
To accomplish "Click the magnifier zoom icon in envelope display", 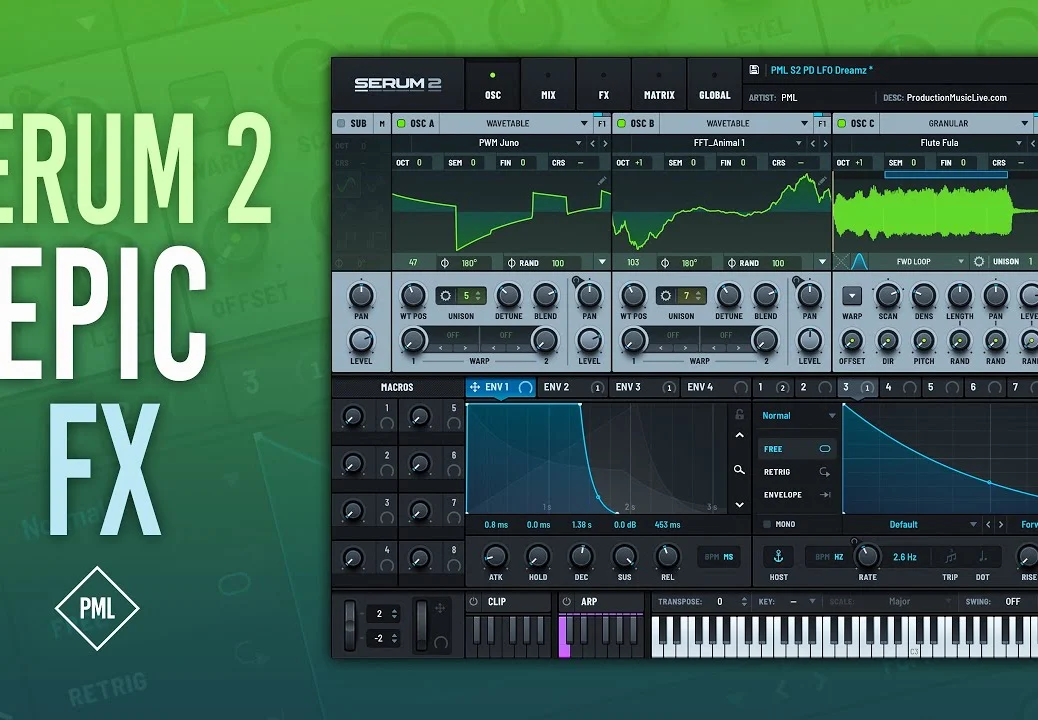I will click(x=739, y=470).
